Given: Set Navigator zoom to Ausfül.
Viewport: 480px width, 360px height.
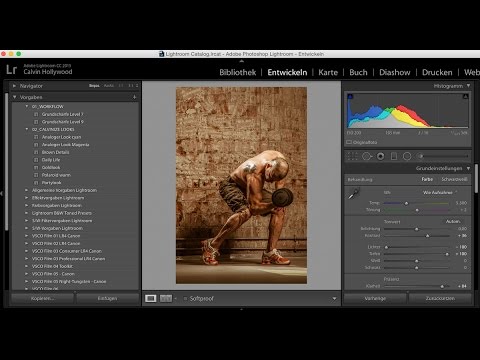Looking at the screenshot, I should 109,86.
